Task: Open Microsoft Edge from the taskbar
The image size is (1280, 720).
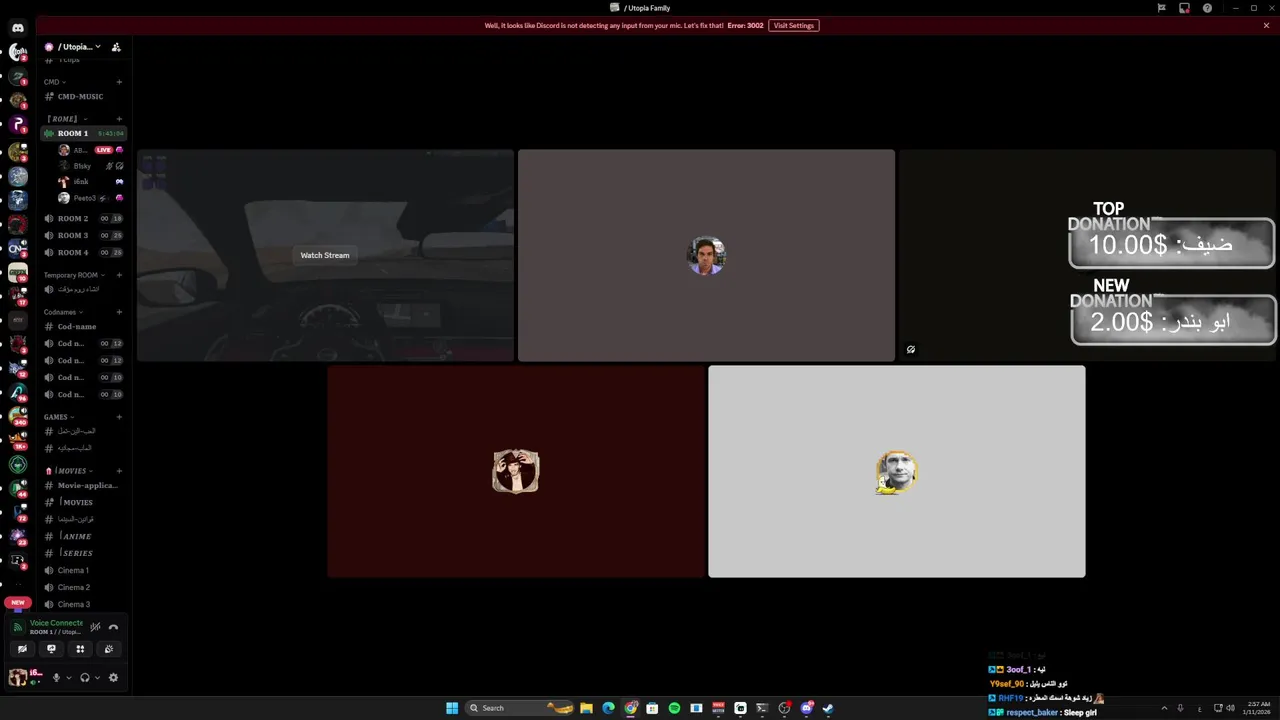Action: click(608, 708)
